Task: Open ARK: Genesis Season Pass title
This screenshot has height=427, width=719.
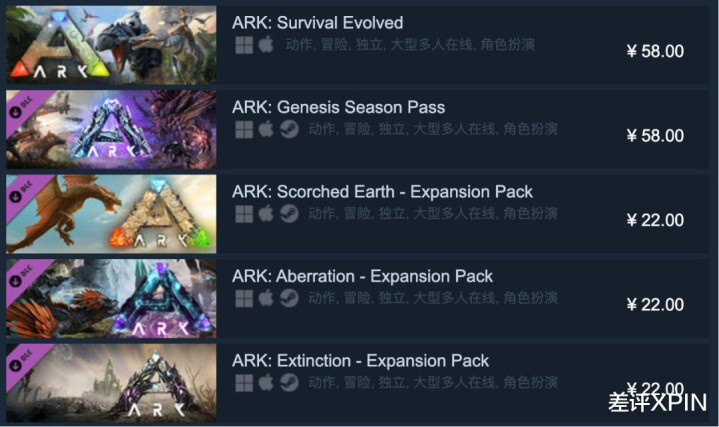Action: tap(338, 107)
